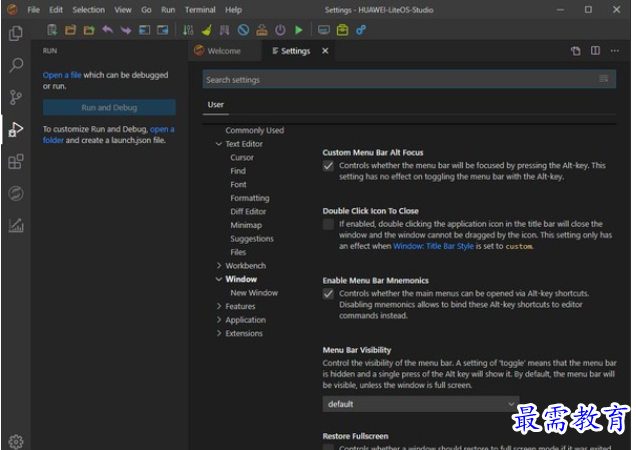
Task: Open the serial terminal monitor icon
Action: point(324,30)
